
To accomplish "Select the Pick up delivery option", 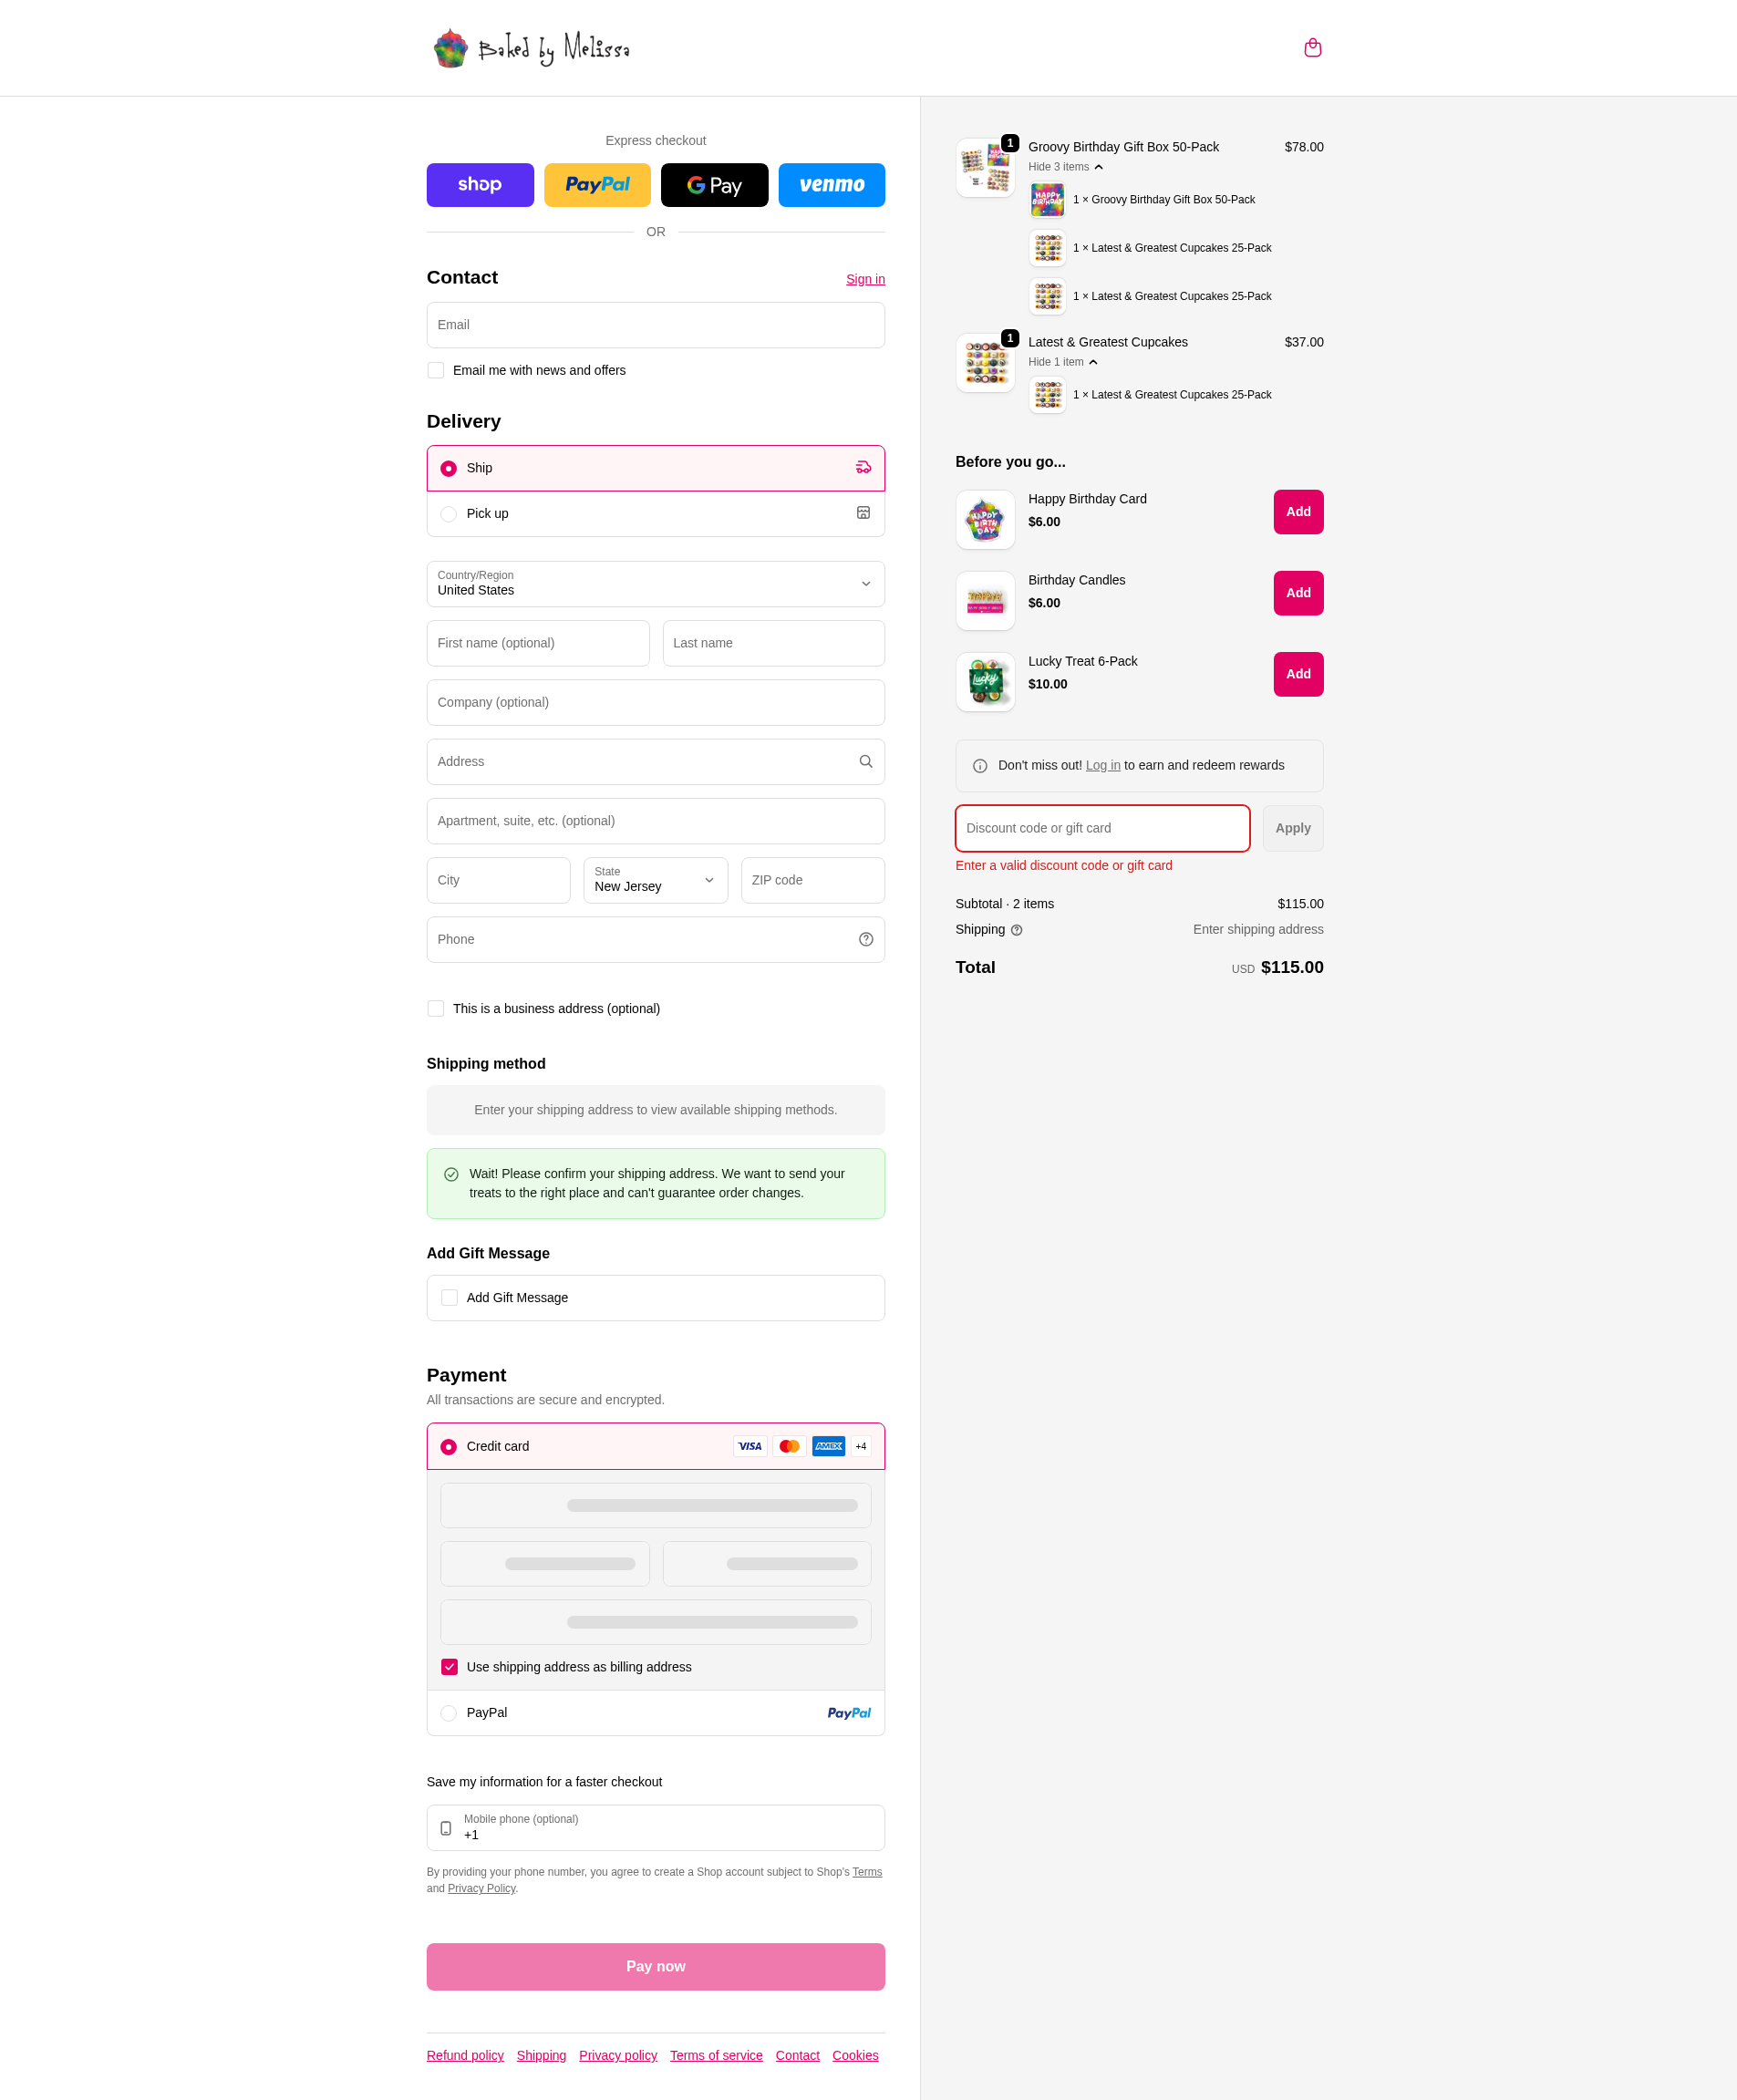I will tap(655, 514).
